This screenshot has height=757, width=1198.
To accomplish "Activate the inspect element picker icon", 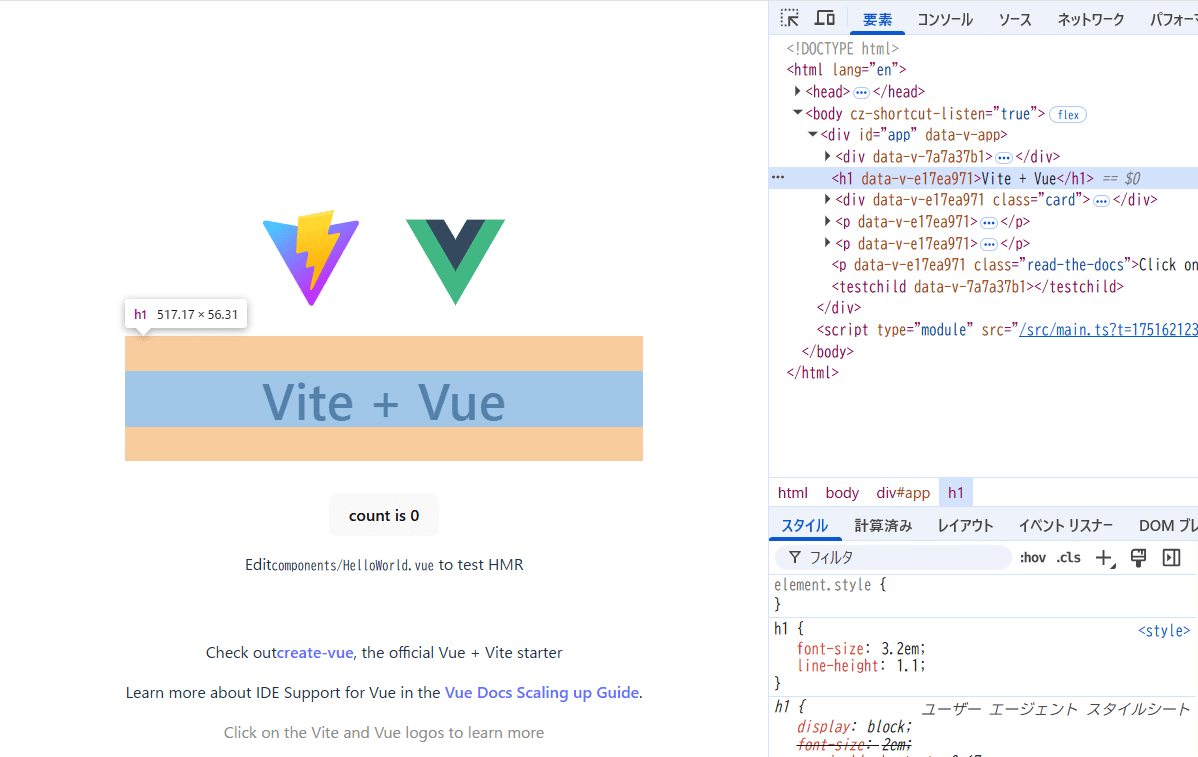I will [790, 18].
